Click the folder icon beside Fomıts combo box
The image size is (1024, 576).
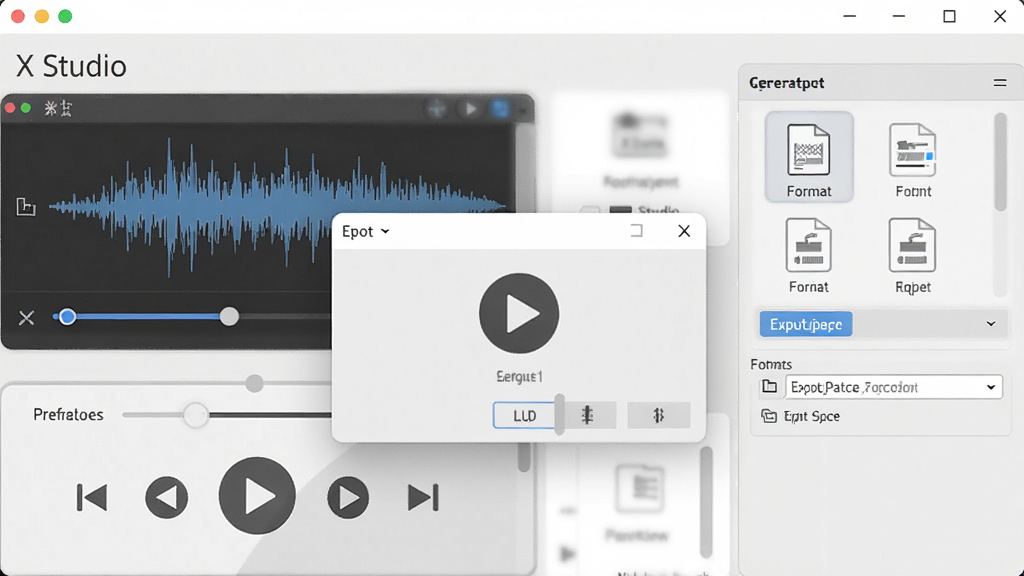click(769, 387)
